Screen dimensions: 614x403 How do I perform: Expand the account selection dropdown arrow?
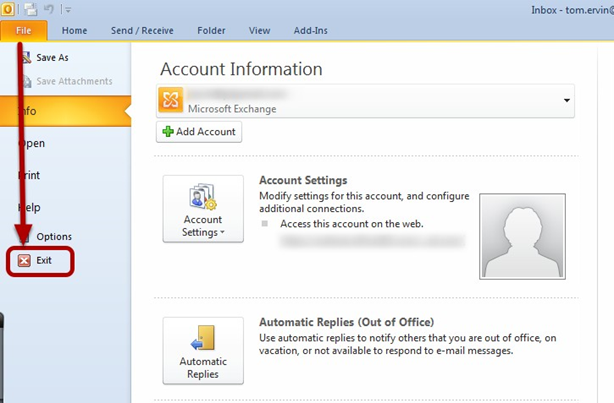point(567,100)
